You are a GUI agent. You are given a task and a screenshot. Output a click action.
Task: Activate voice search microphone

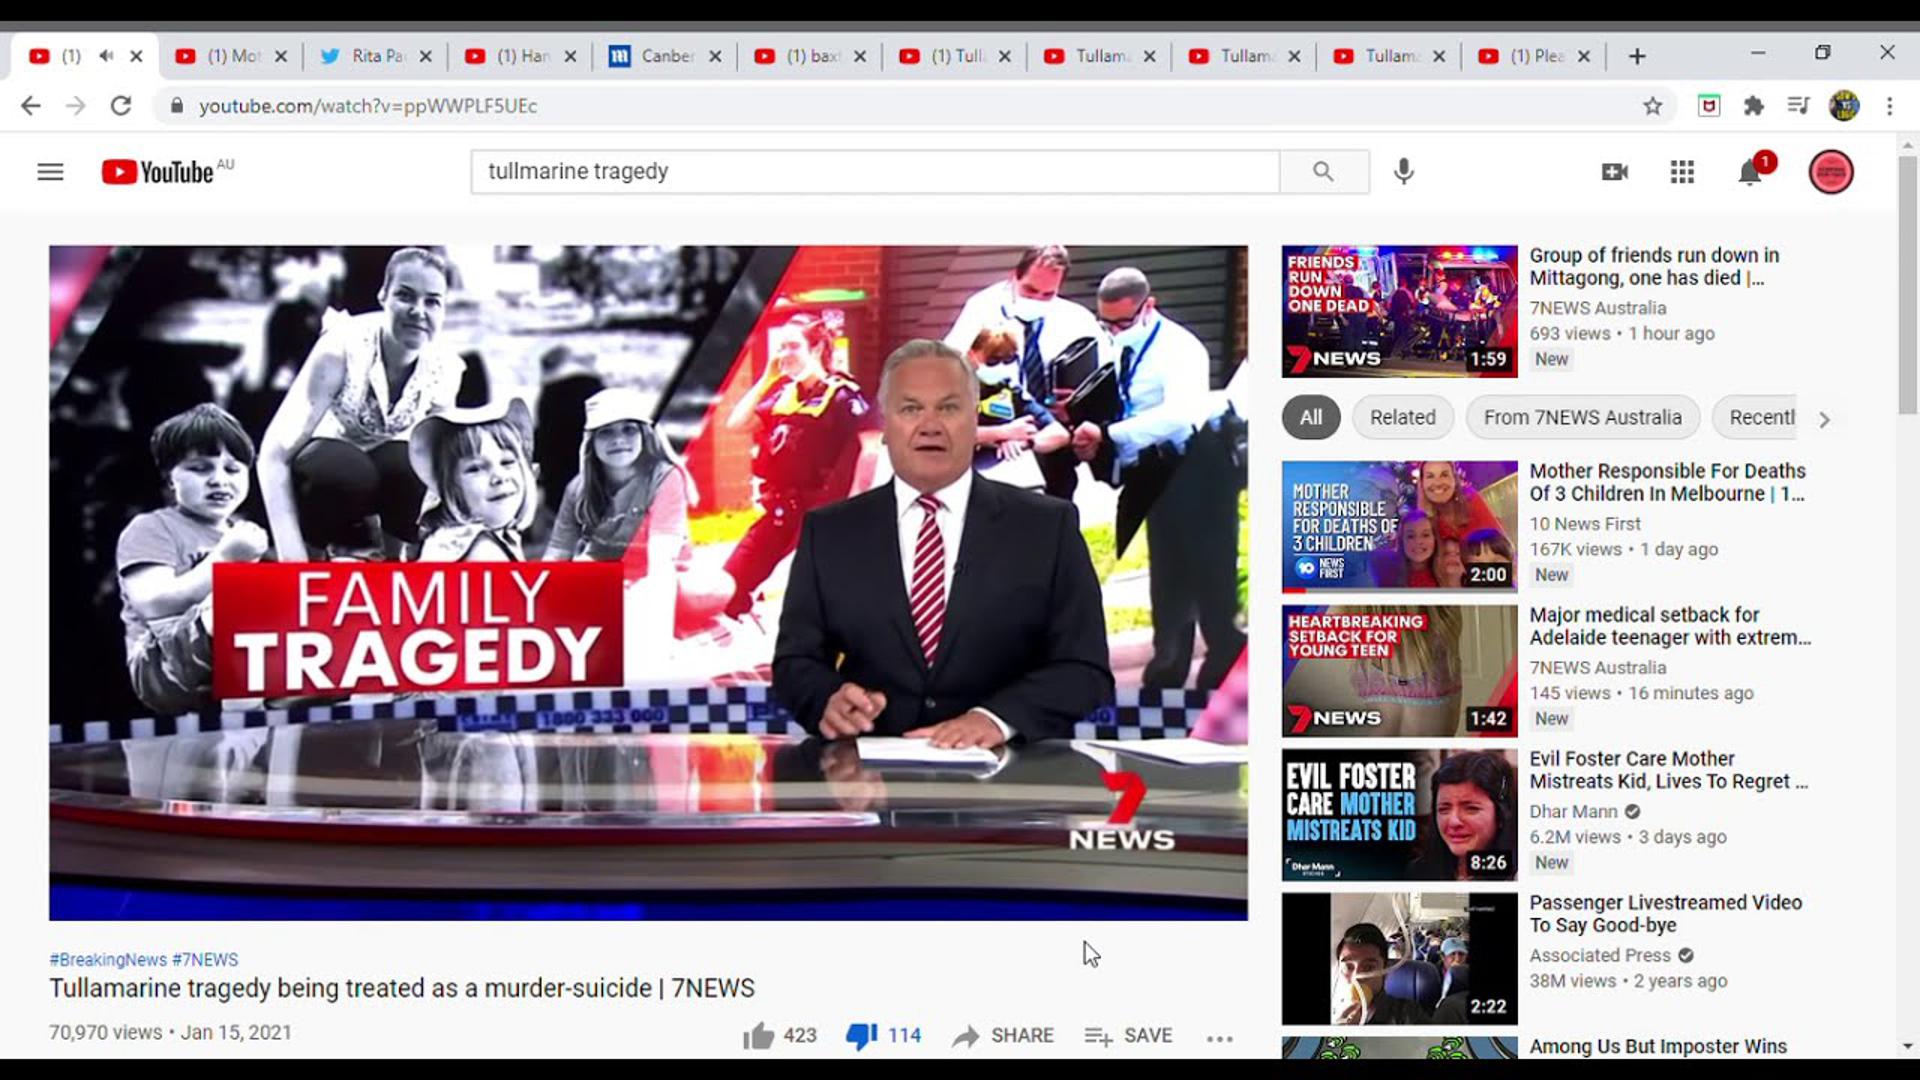point(1404,172)
